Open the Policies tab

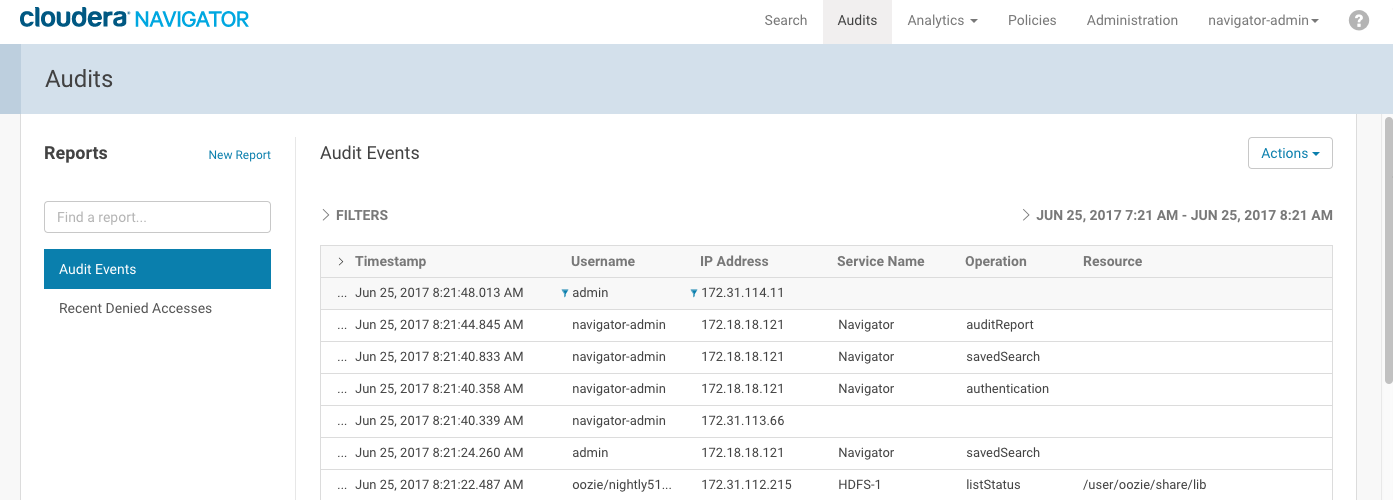point(1031,21)
